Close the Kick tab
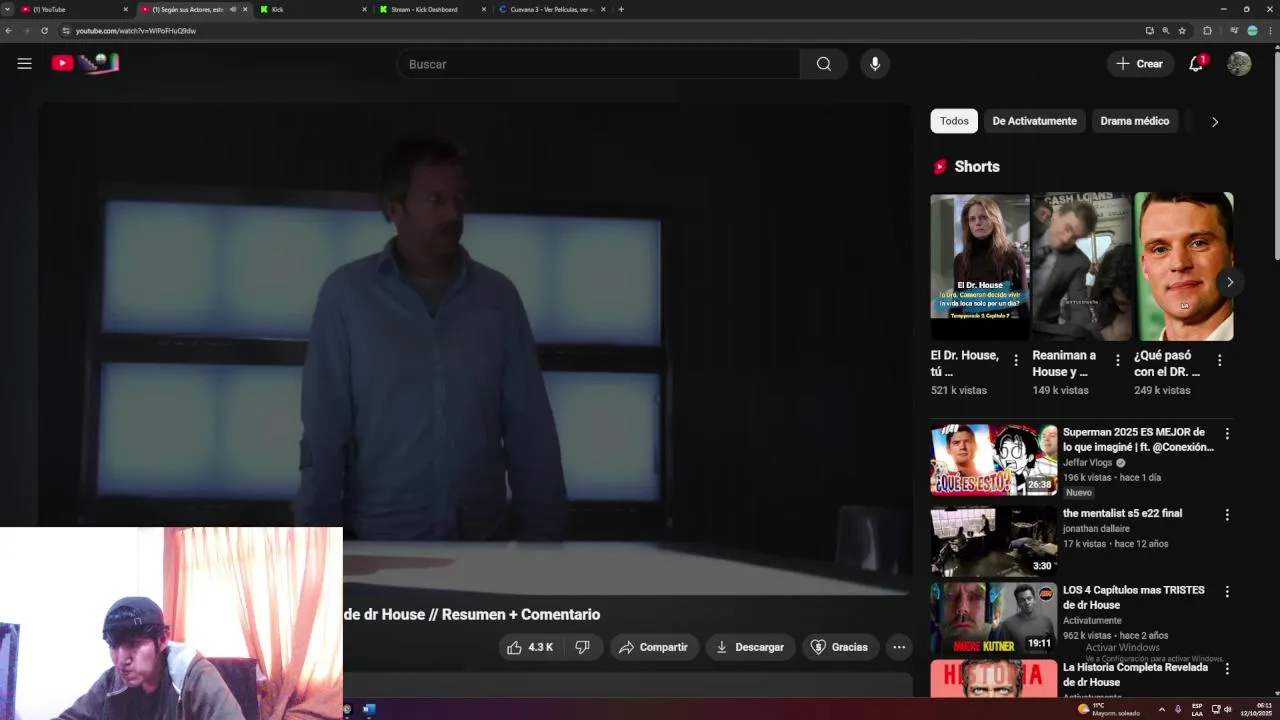The height and width of the screenshot is (720, 1280). 364,9
